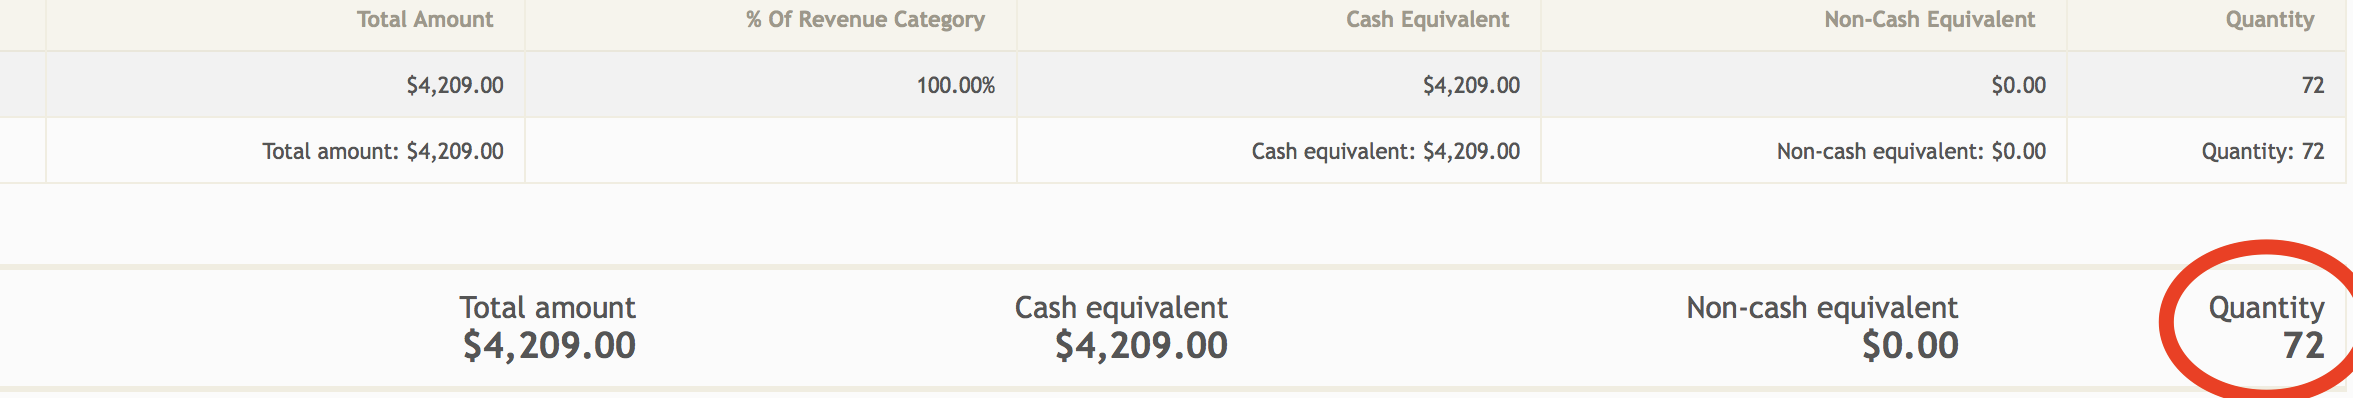
Task: Click the circled Quantity 72 summary
Action: (2266, 328)
